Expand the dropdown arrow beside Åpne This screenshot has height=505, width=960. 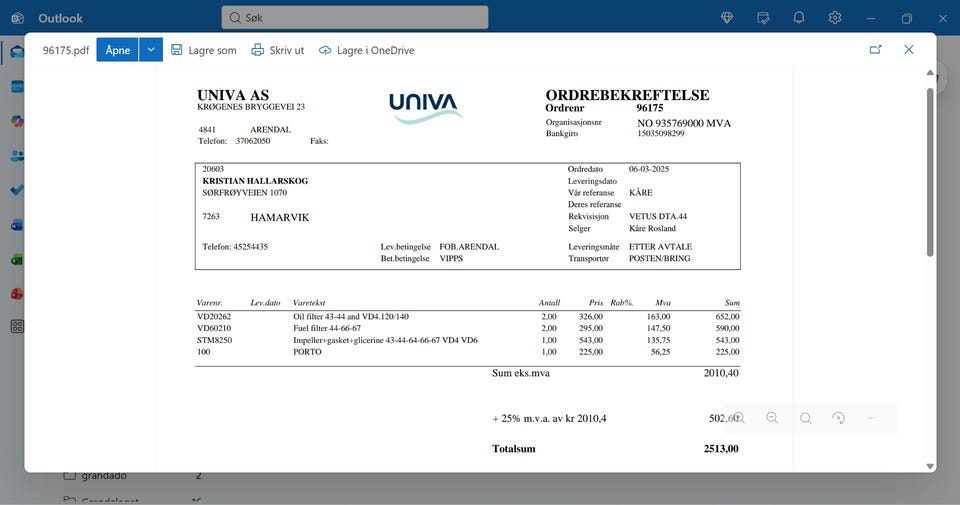tap(151, 50)
